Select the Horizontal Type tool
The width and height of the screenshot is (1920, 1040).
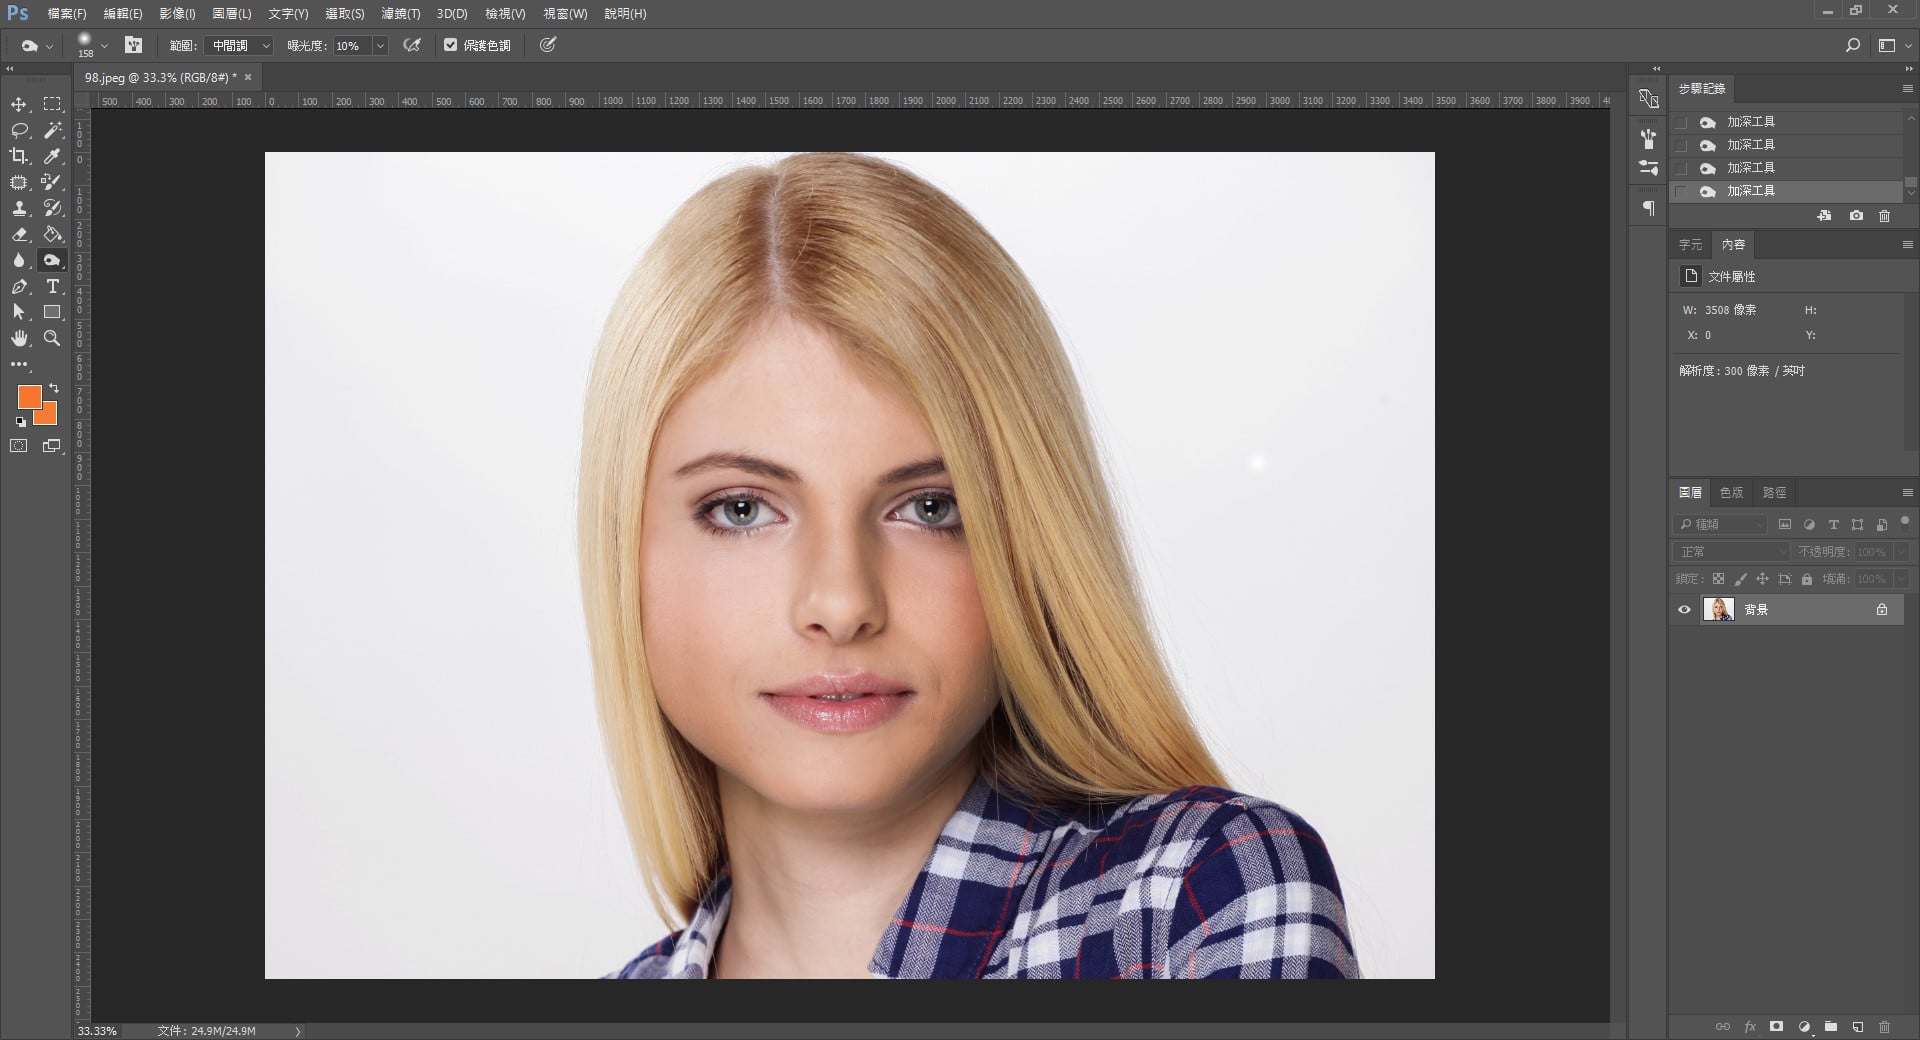point(52,287)
